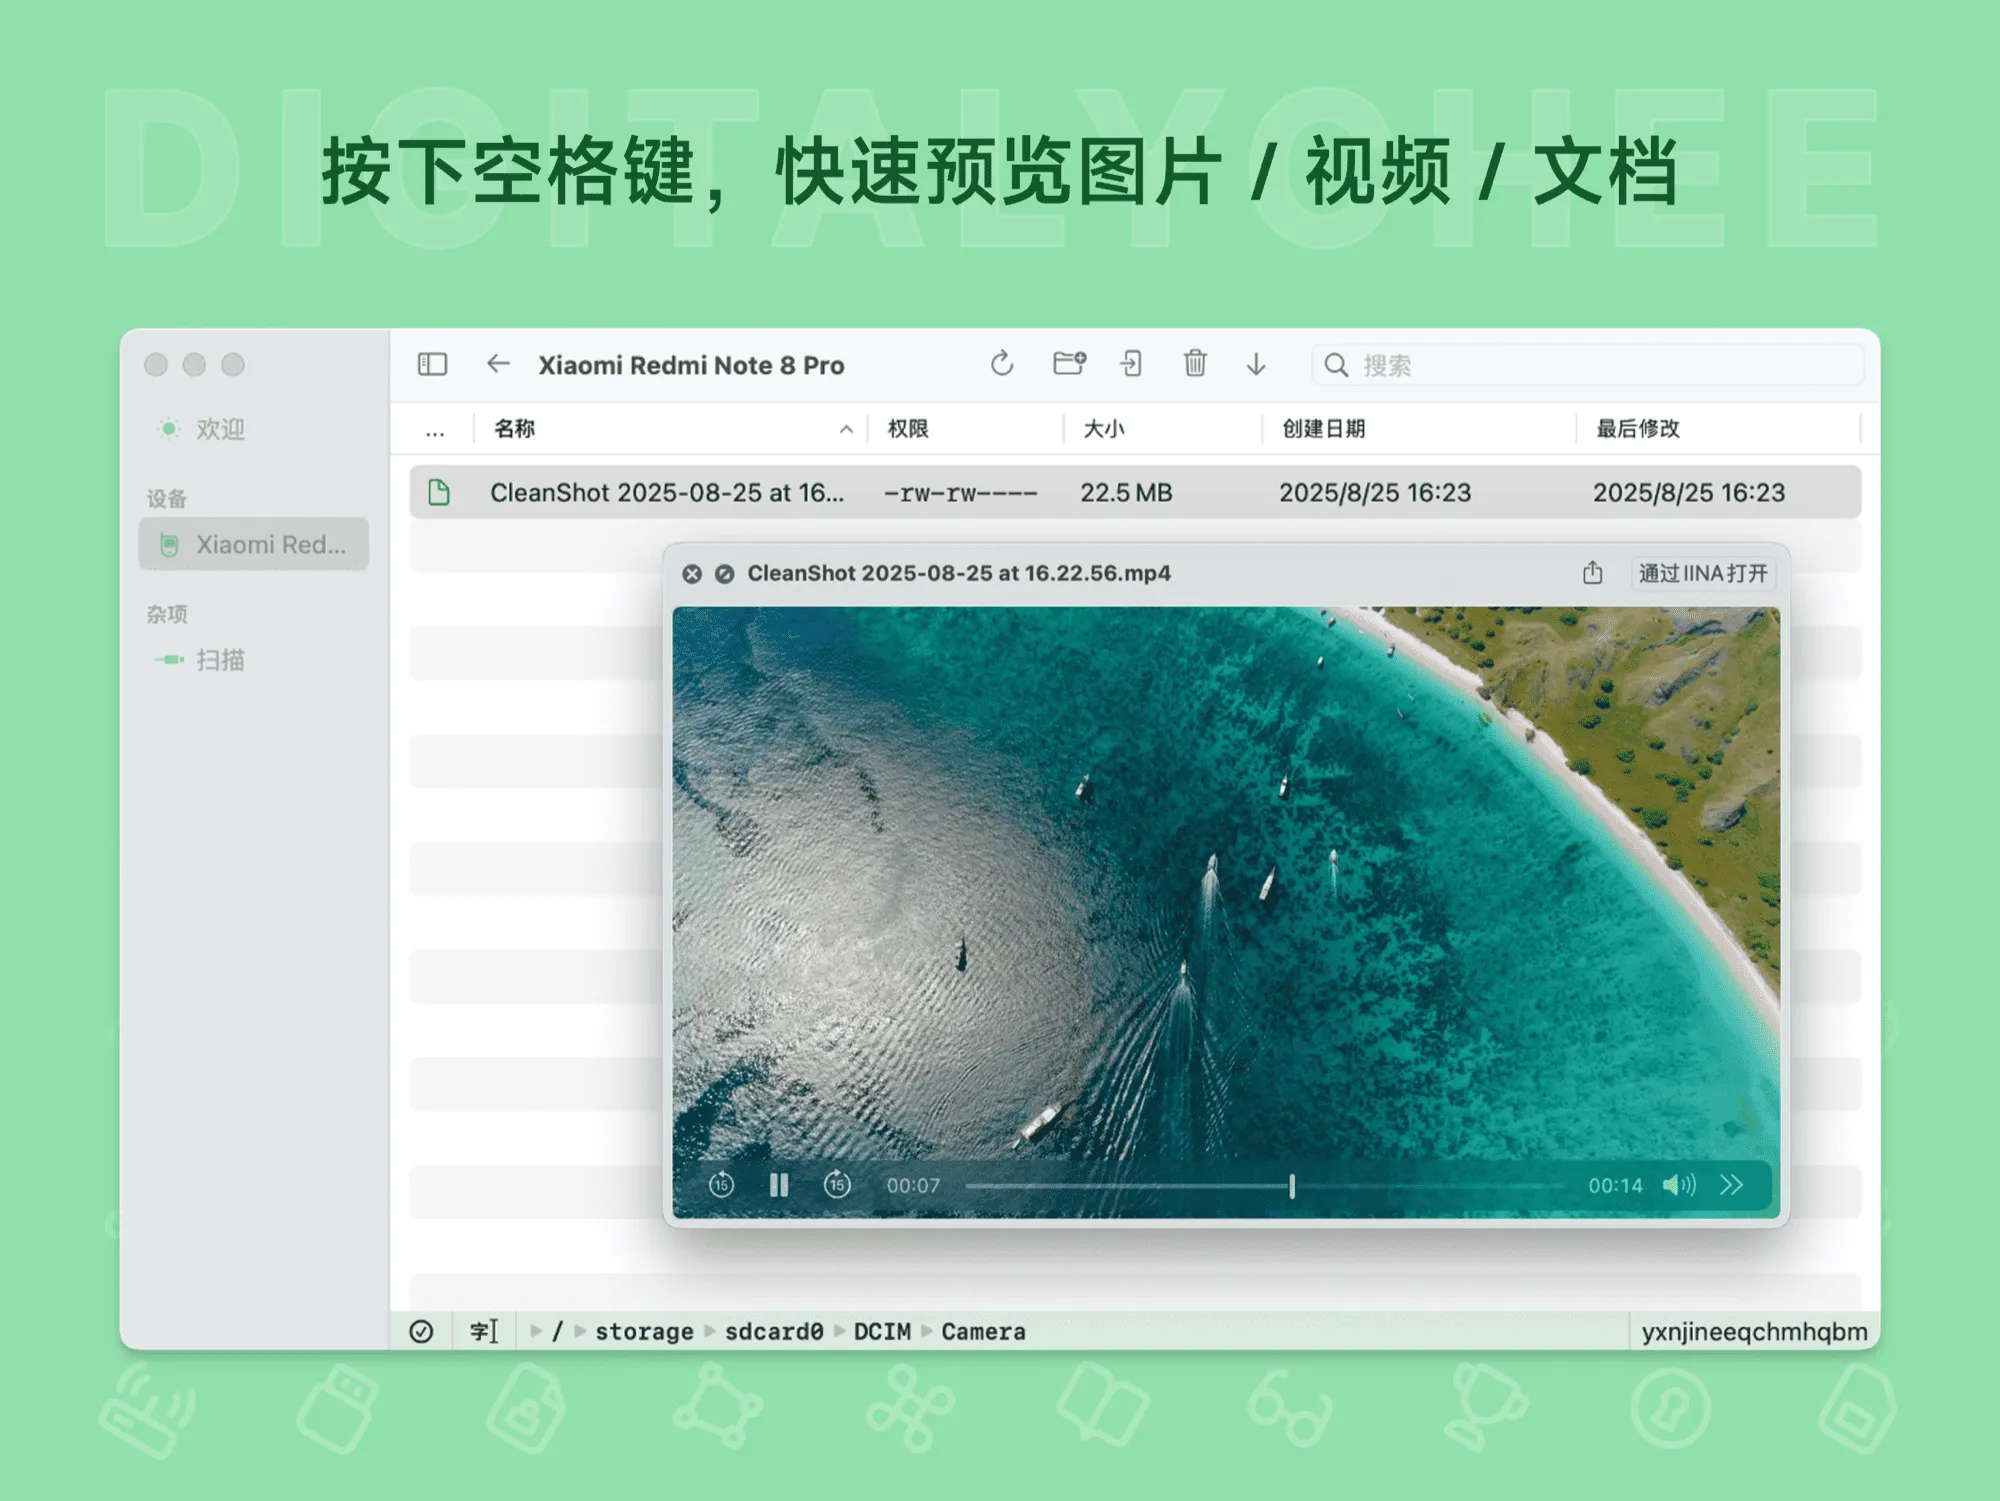
Task: Open the ... column options header
Action: click(x=435, y=430)
